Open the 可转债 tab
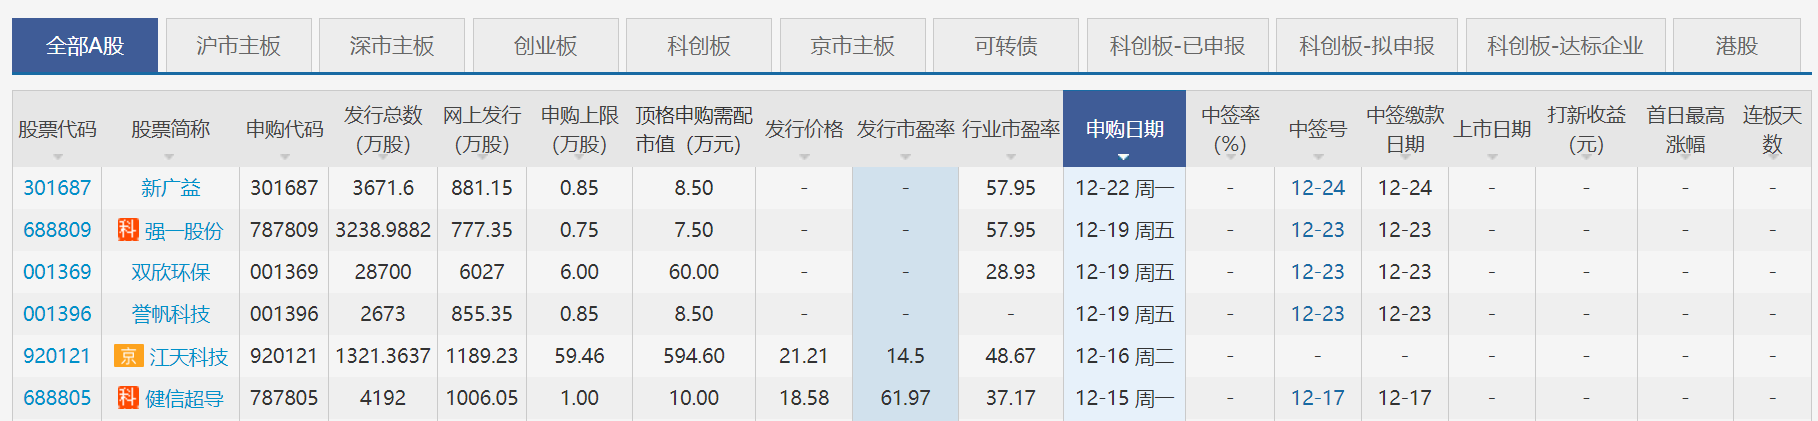The height and width of the screenshot is (421, 1818). point(1005,46)
